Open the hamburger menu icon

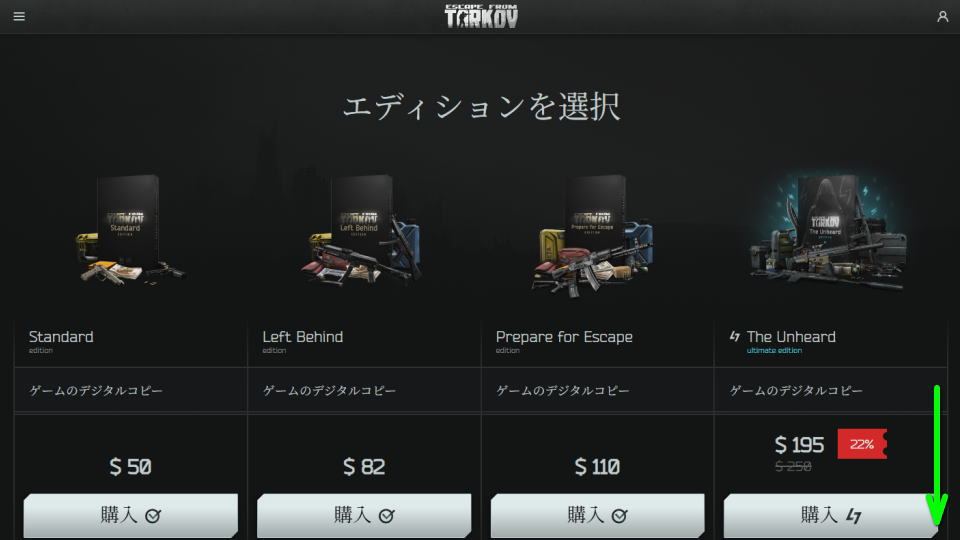coord(19,17)
